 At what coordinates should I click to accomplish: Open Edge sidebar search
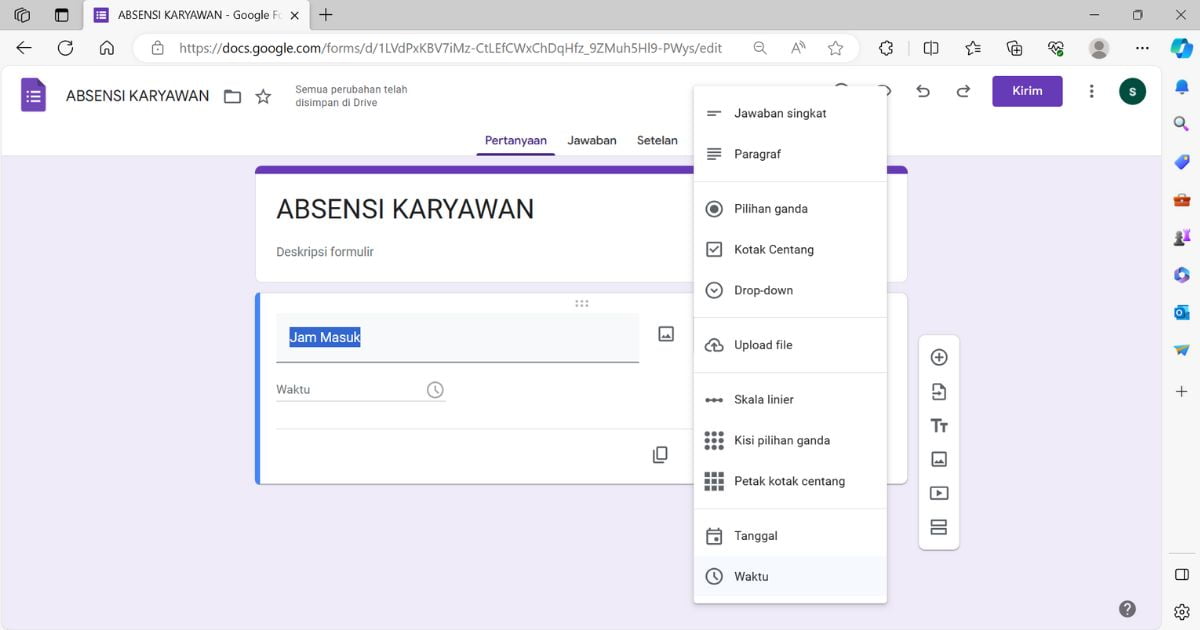click(x=1182, y=124)
